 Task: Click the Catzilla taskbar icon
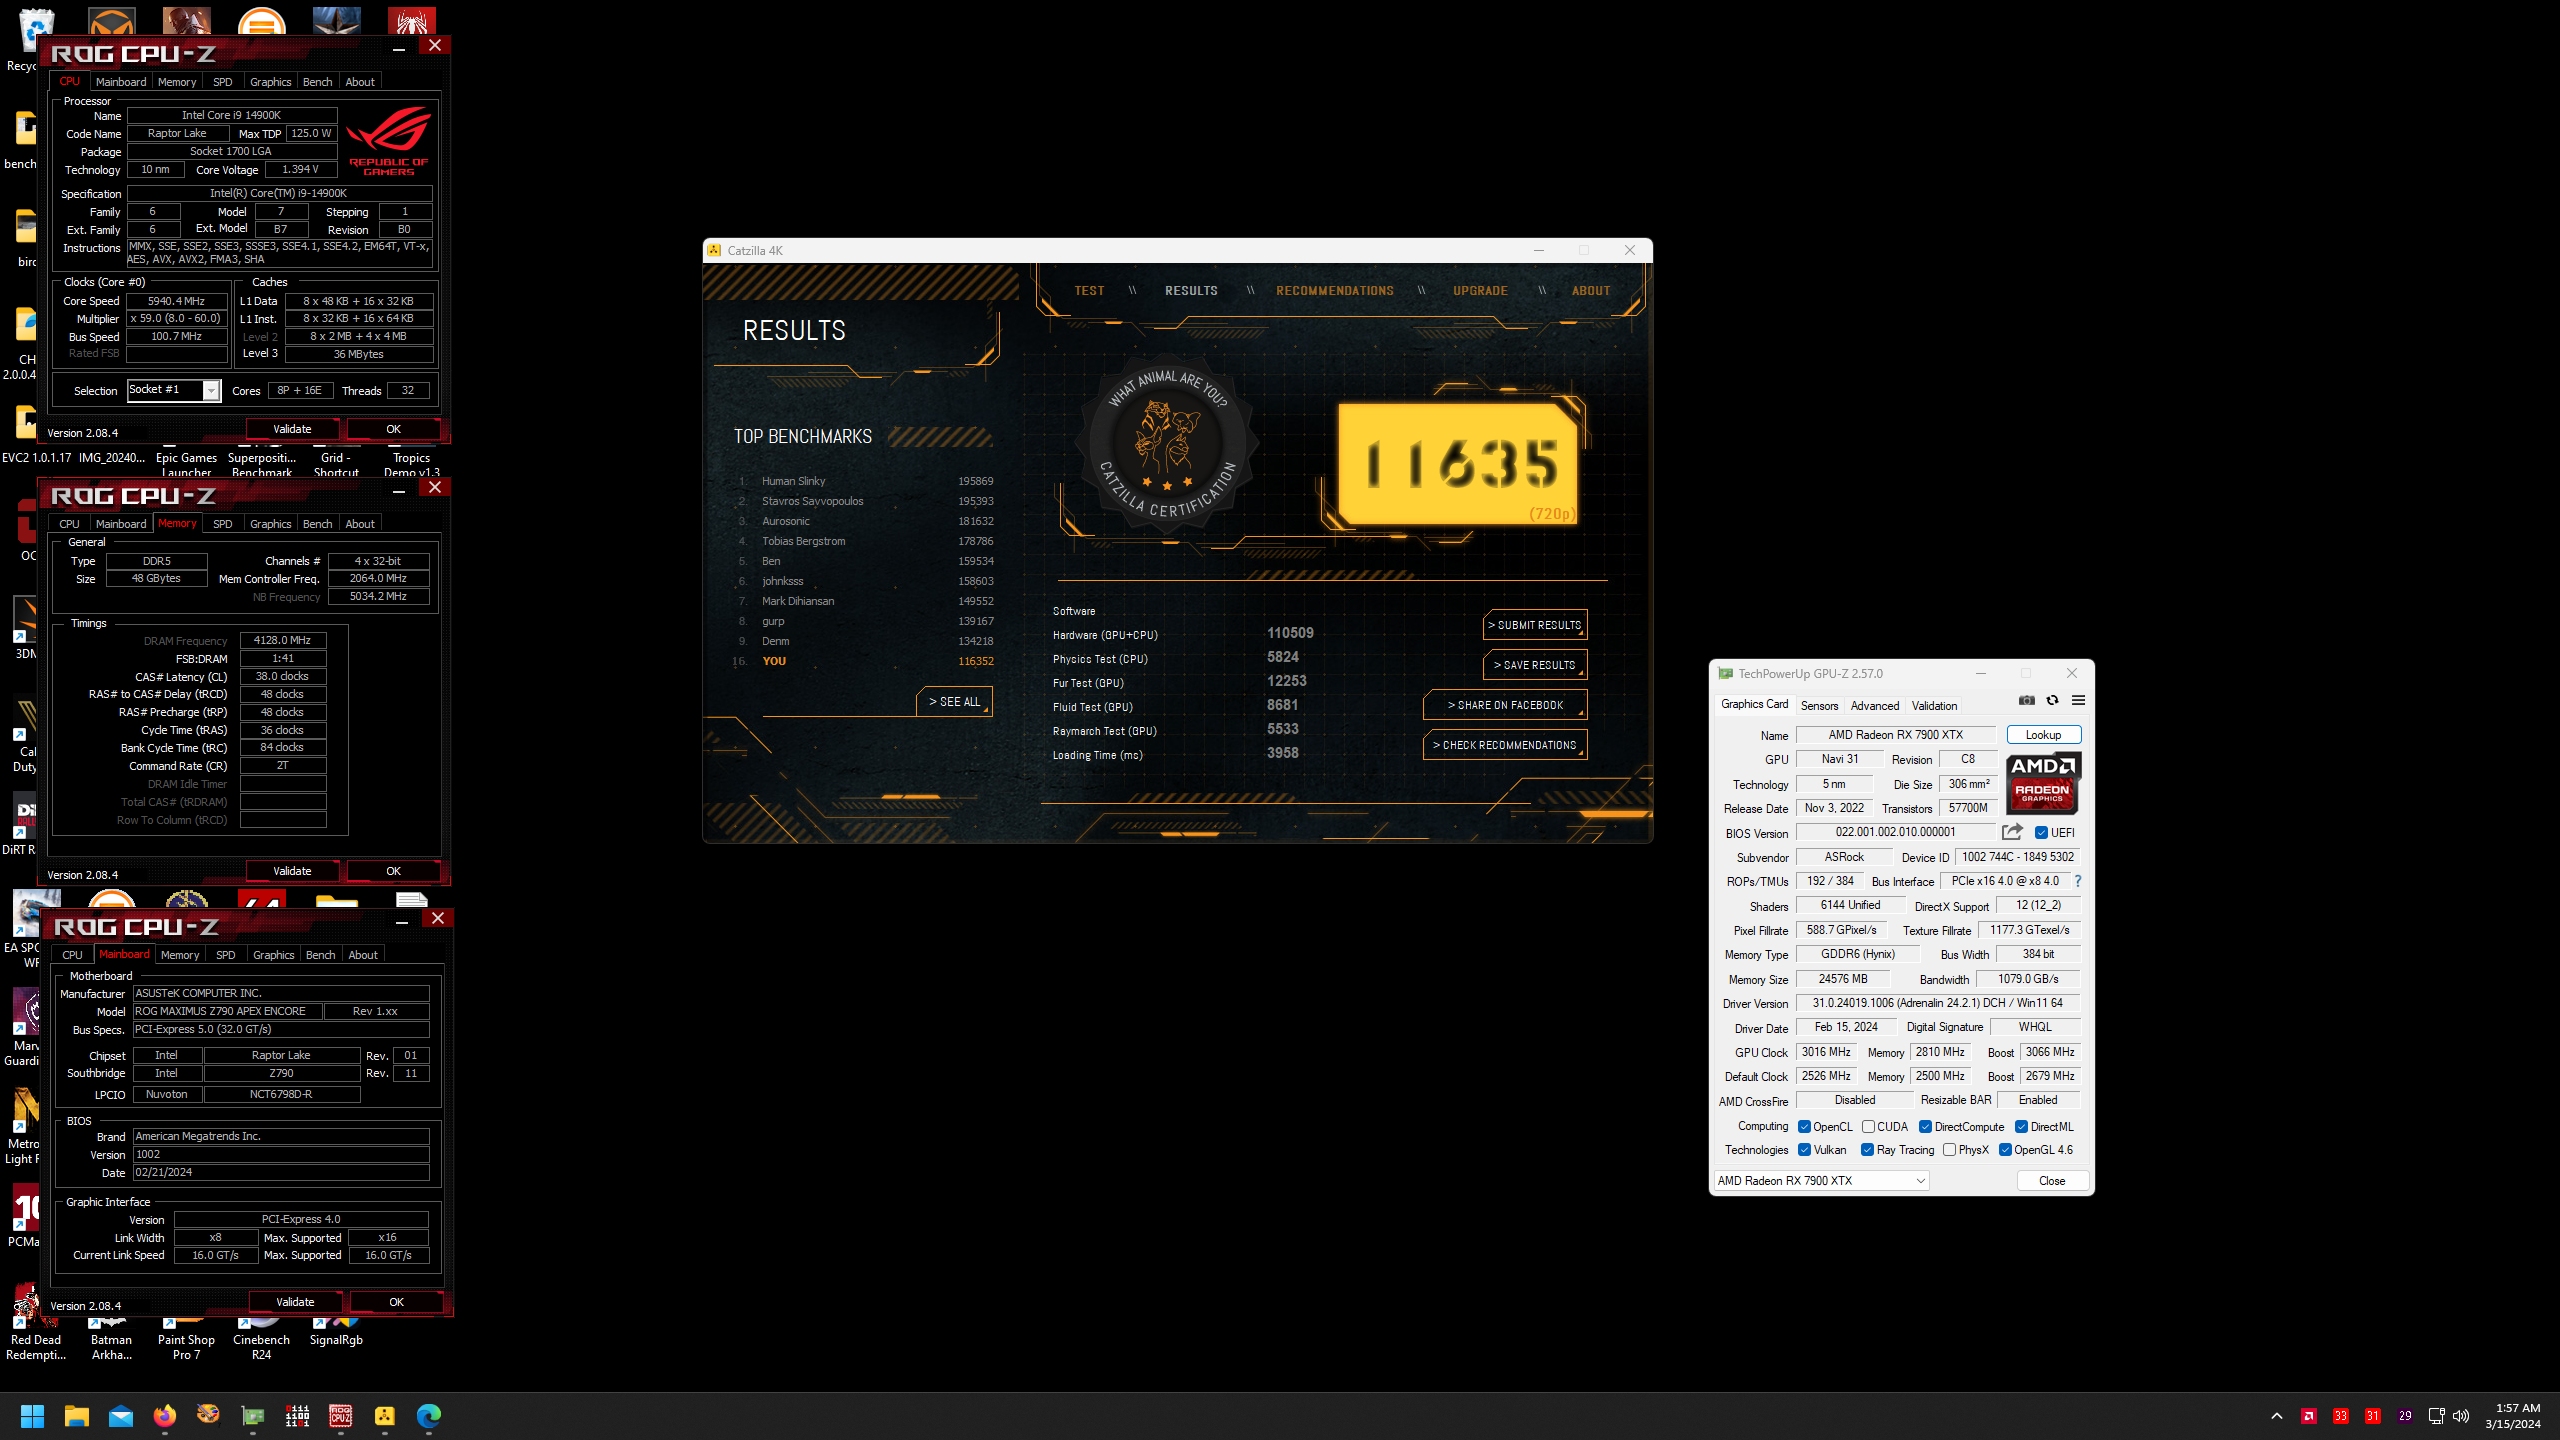[x=385, y=1416]
